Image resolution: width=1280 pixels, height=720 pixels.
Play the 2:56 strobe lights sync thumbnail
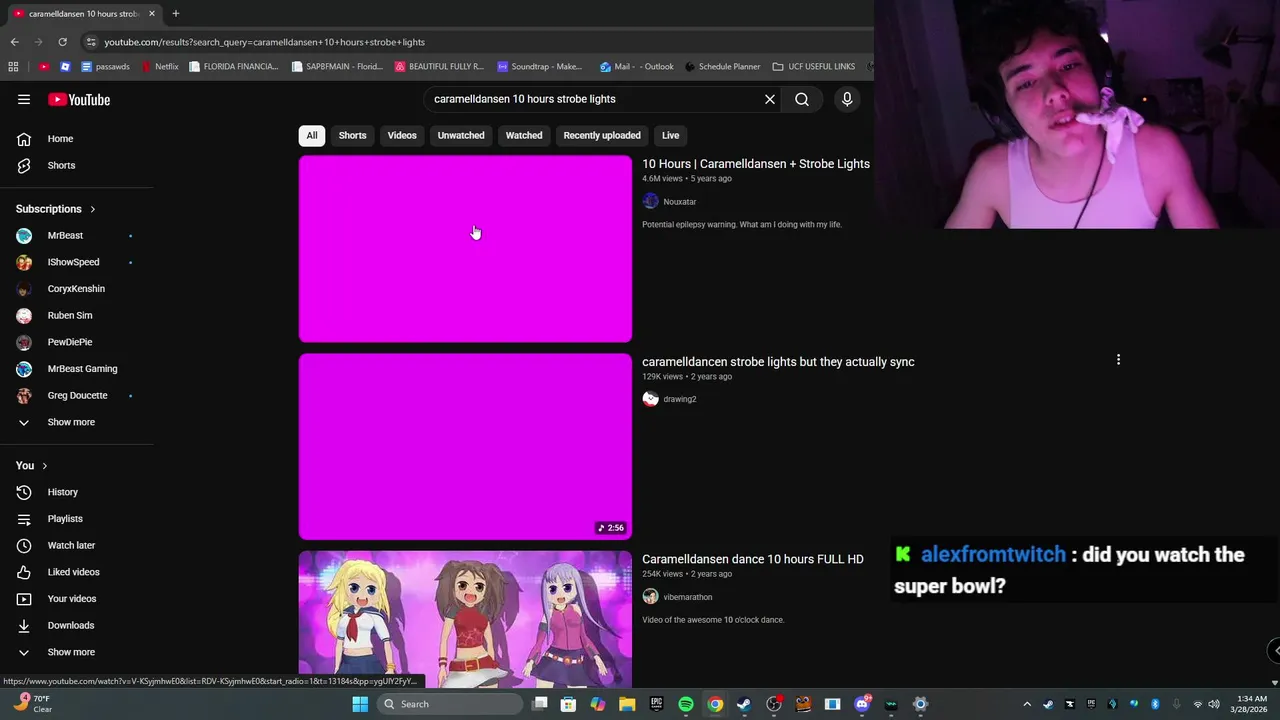pos(465,446)
